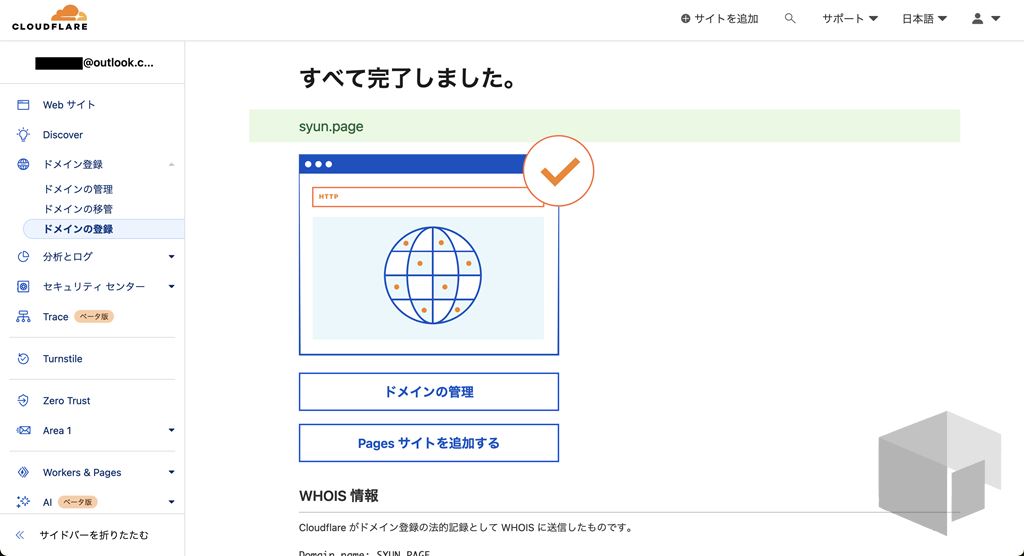The image size is (1024, 556).
Task: Click the 分析とログ pie chart icon
Action: tap(23, 257)
